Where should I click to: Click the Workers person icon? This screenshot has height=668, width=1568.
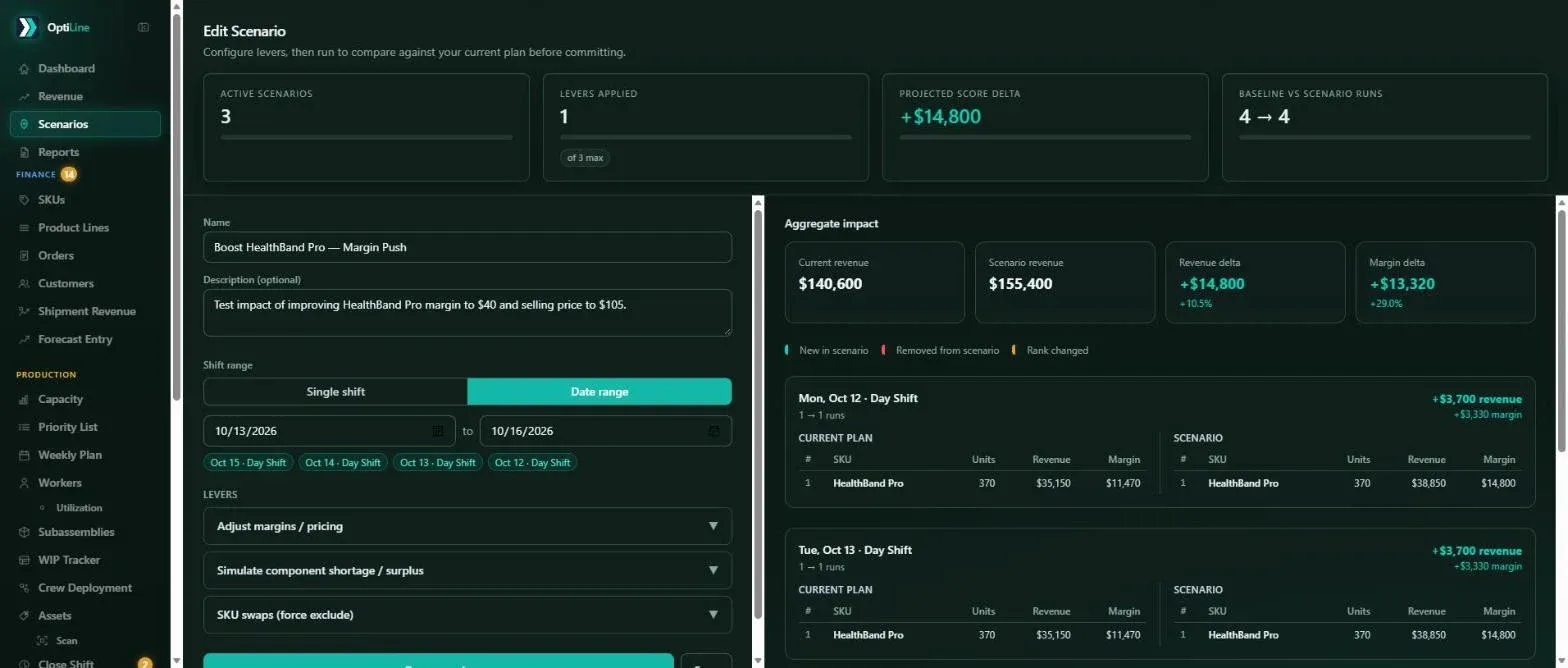point(24,484)
